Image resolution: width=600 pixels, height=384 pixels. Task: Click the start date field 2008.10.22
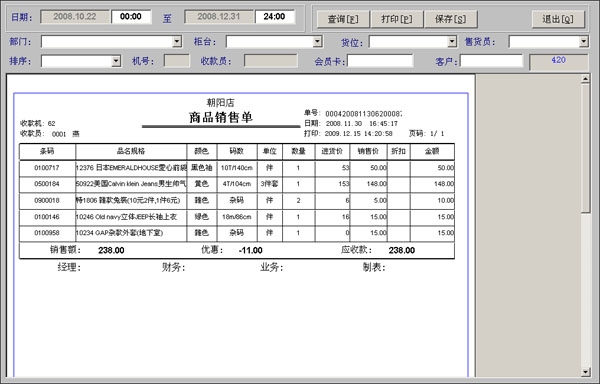point(75,17)
